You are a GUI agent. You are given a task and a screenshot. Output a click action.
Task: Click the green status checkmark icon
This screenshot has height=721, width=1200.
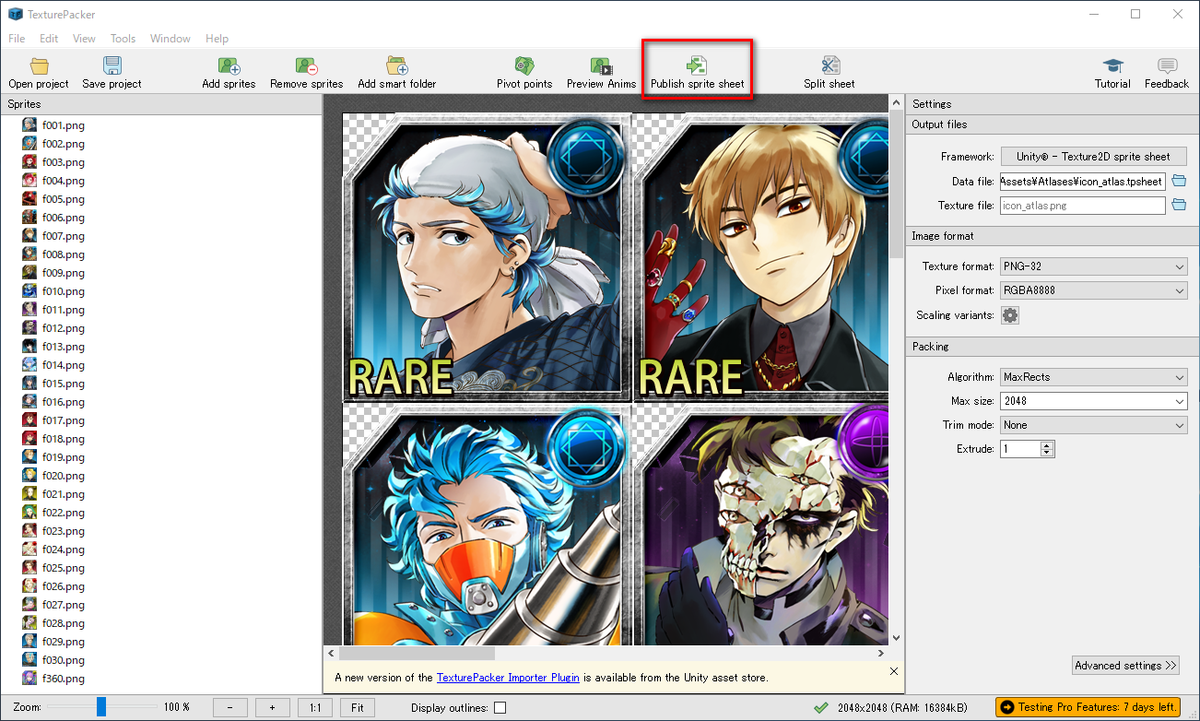click(821, 708)
